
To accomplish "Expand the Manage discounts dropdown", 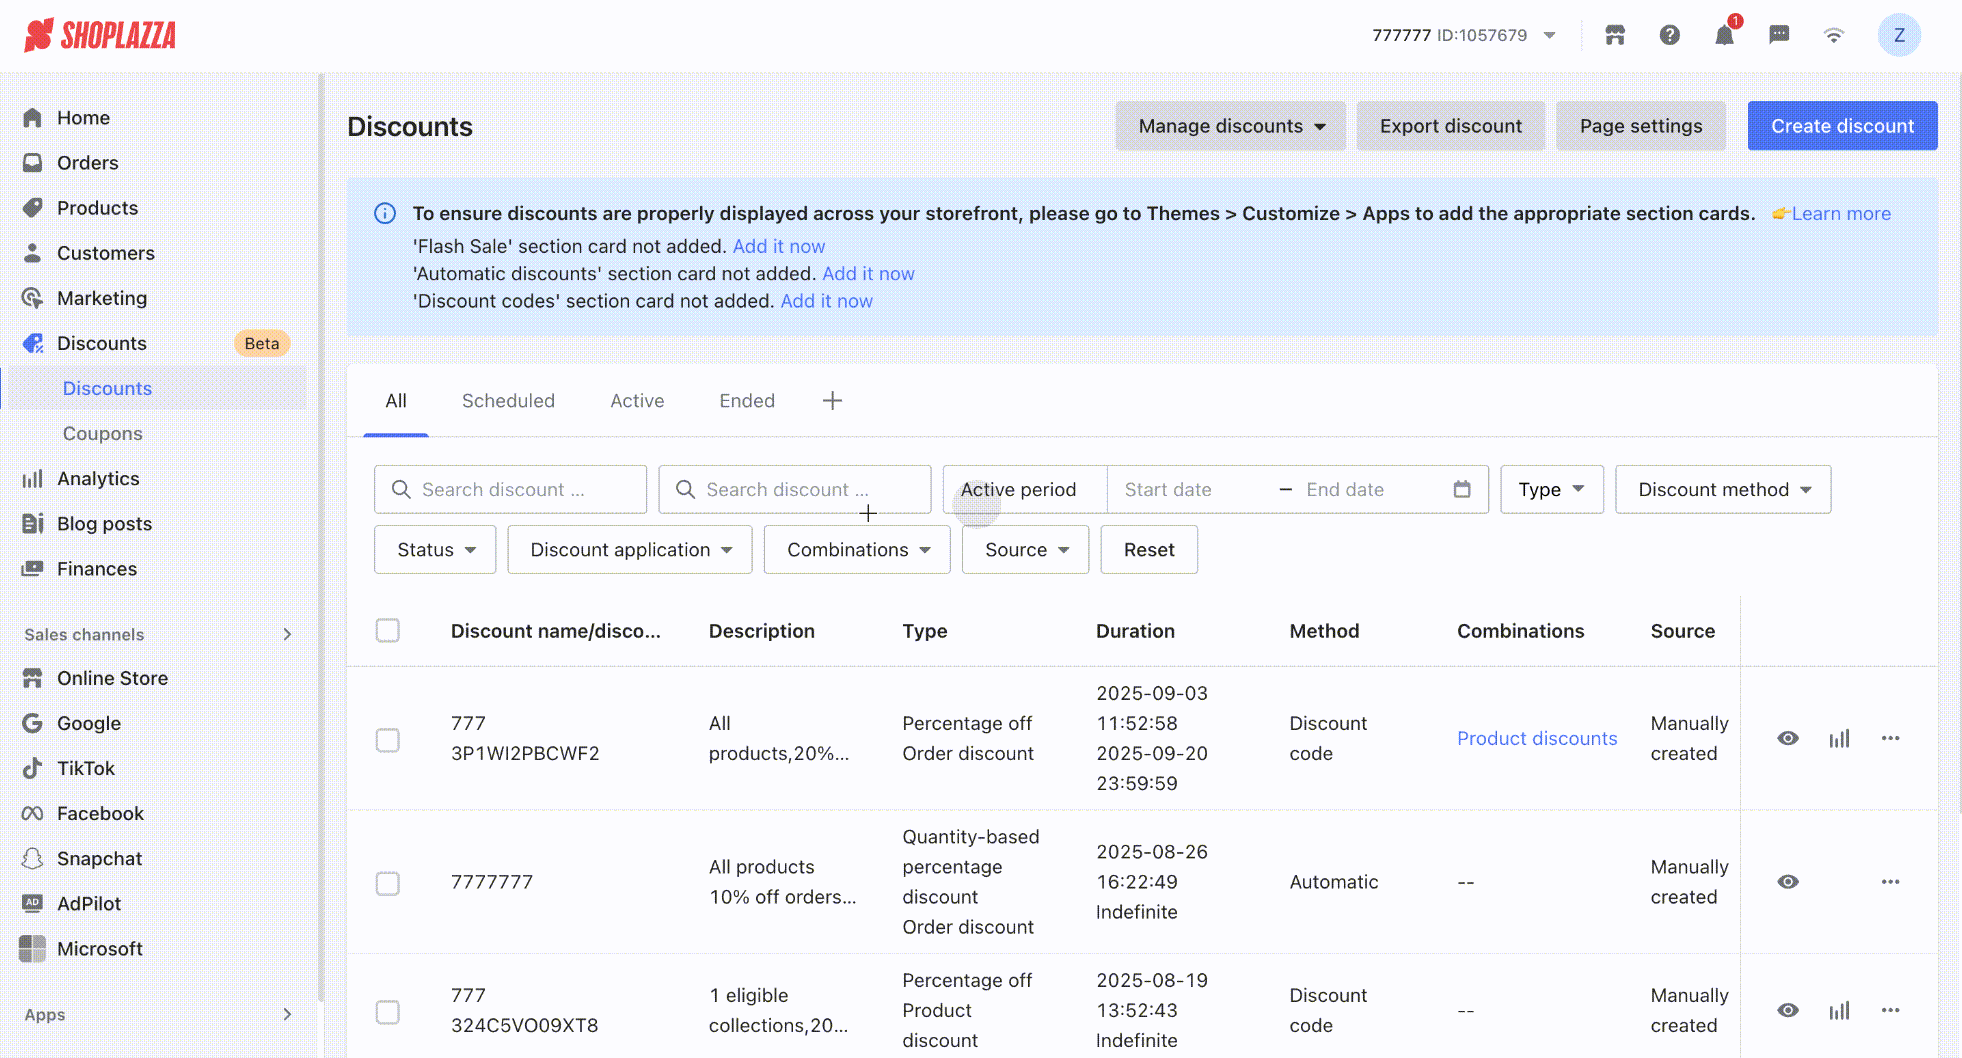I will [x=1230, y=126].
